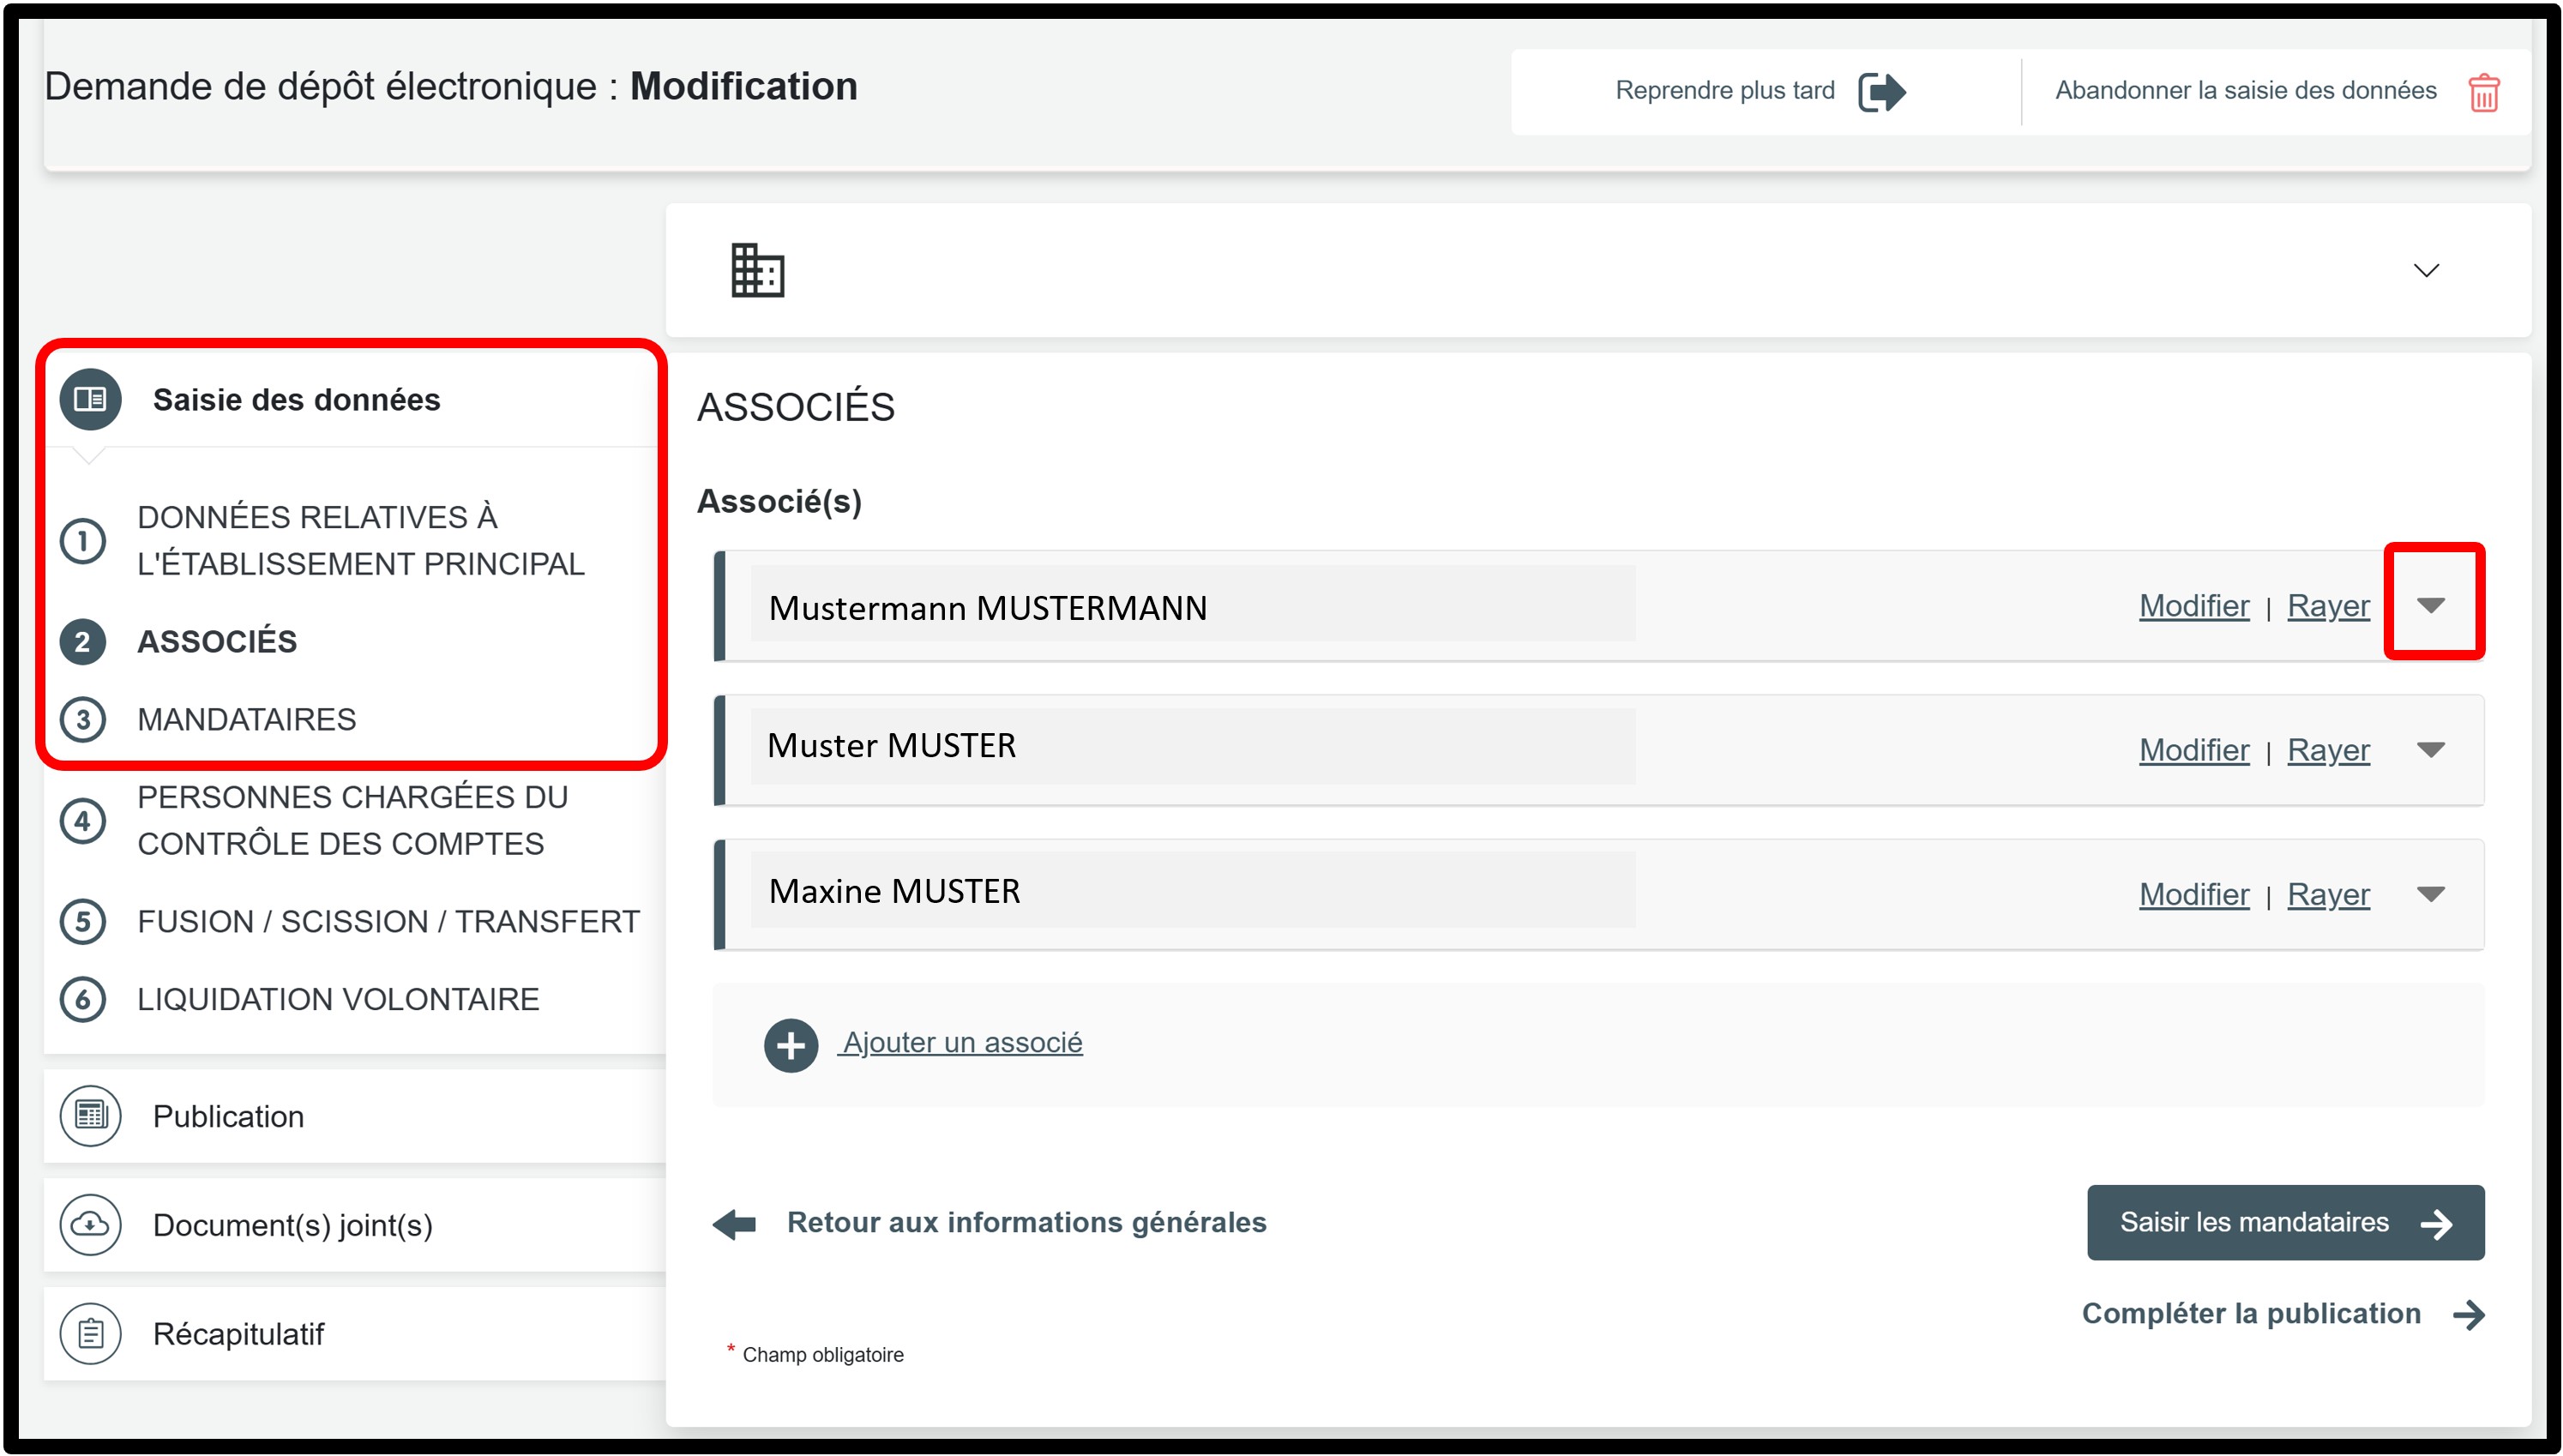This screenshot has width=2563, height=1456.
Task: Click Rayer for Maxine MUSTER
Action: click(x=2327, y=894)
